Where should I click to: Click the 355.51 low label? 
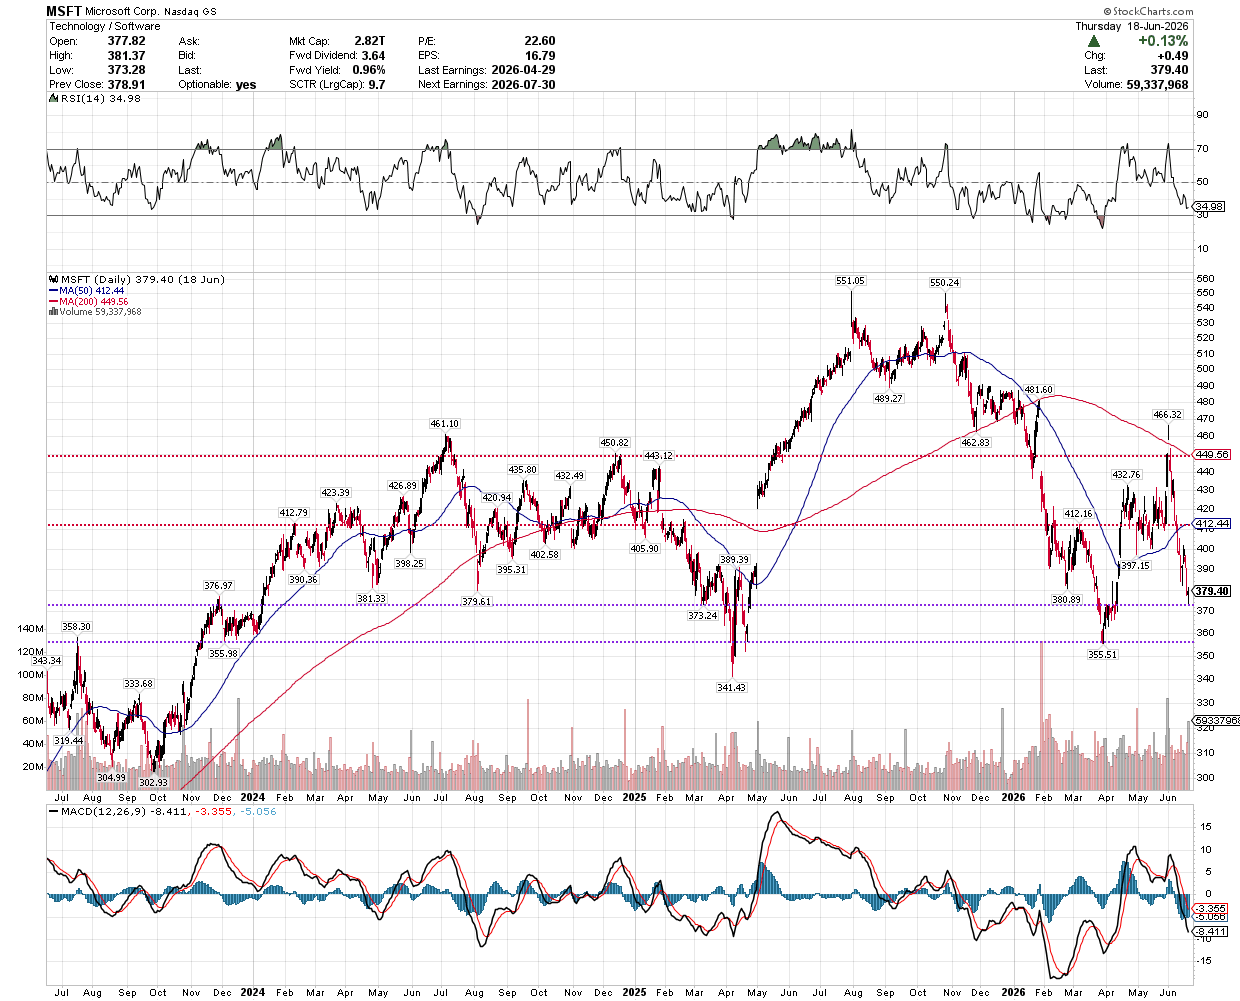(1102, 655)
